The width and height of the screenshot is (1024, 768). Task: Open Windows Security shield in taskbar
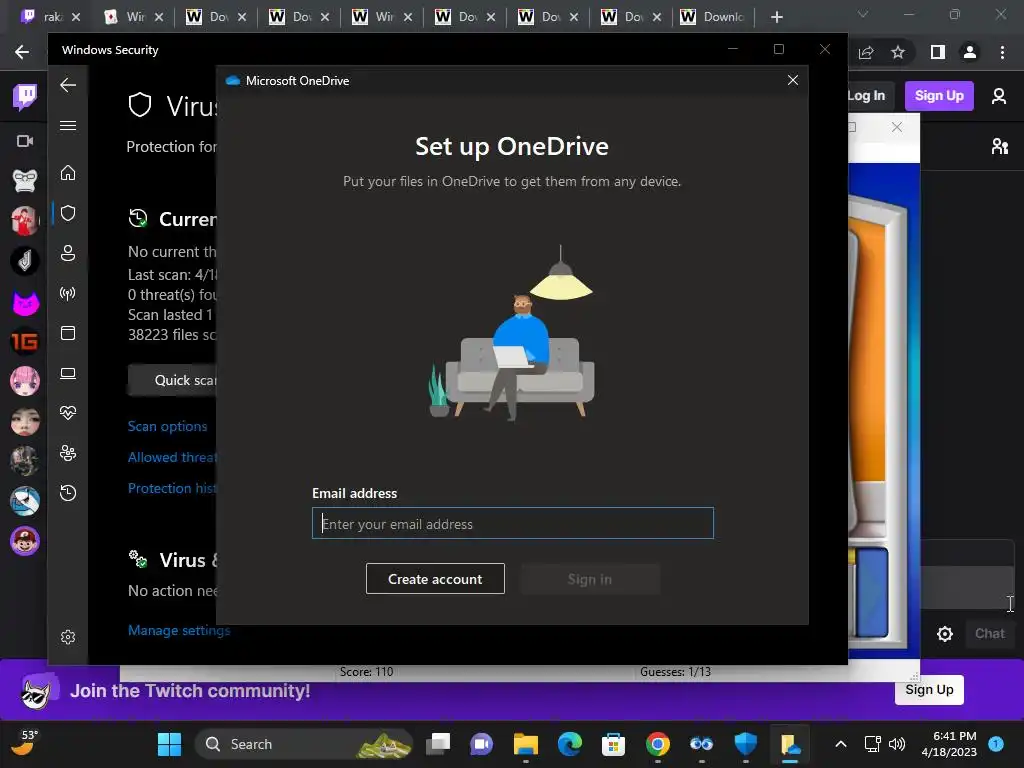(745, 744)
